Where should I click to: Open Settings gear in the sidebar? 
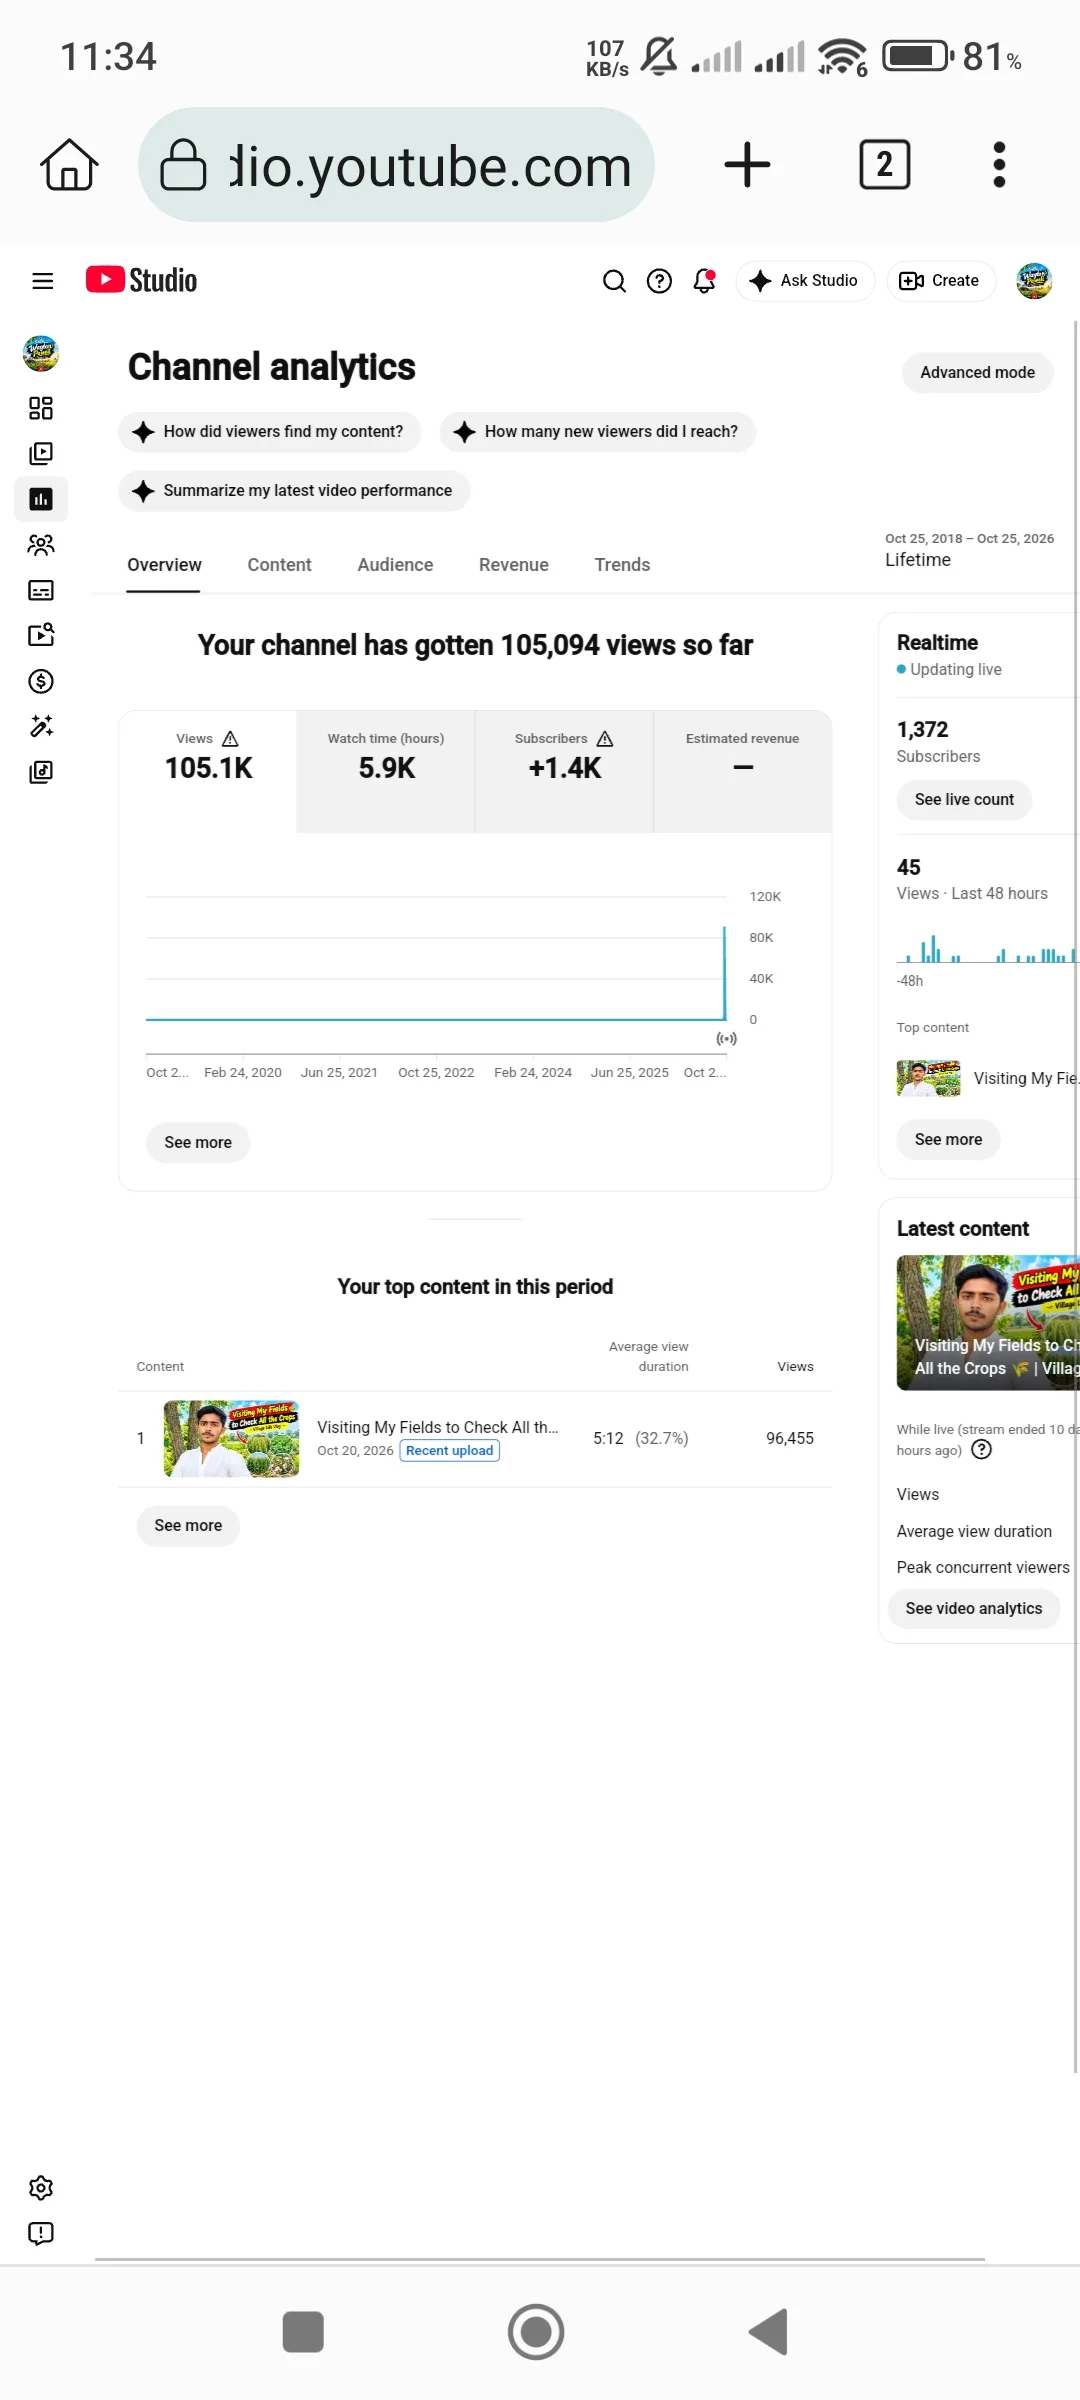click(x=41, y=2188)
